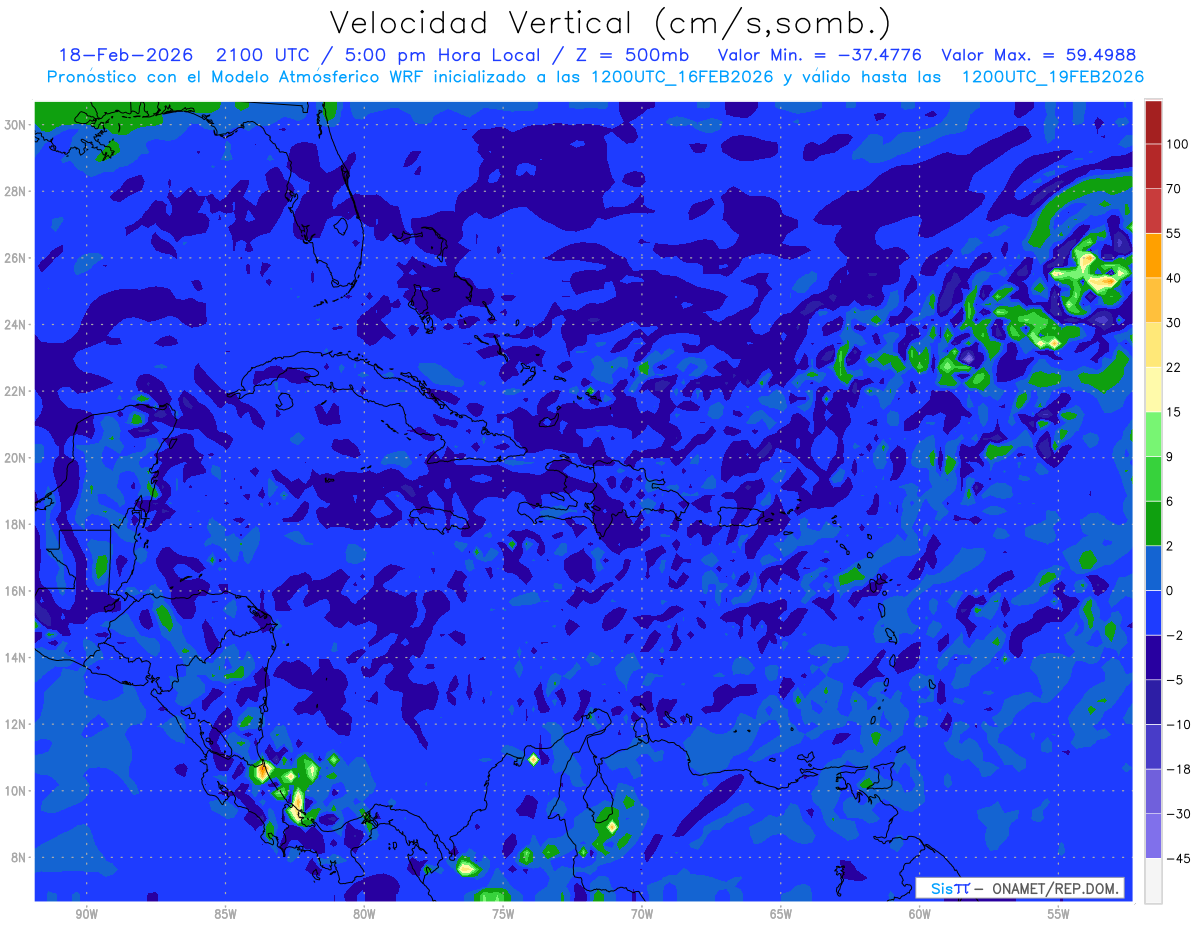Click the '60W' longitude label
The width and height of the screenshot is (1200, 927).
pos(920,914)
